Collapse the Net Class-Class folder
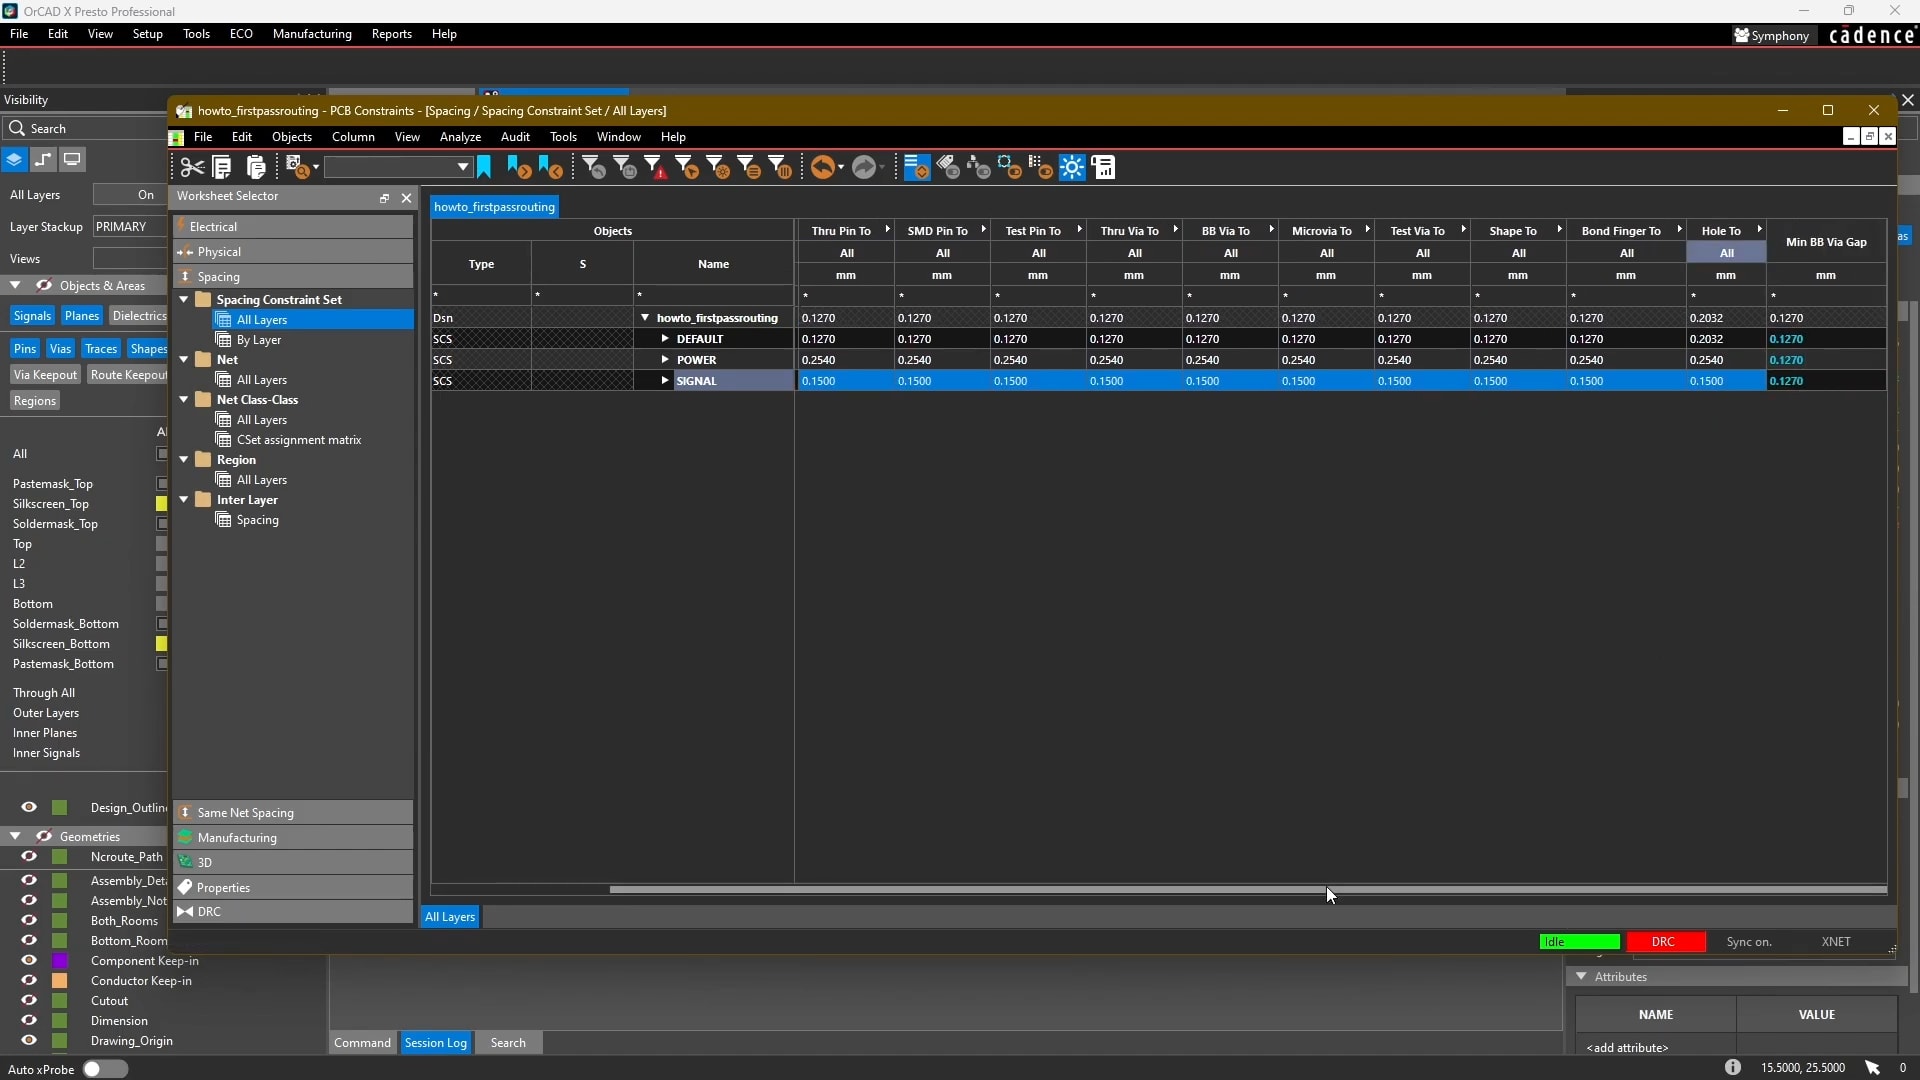Viewport: 1920px width, 1080px height. (x=184, y=399)
